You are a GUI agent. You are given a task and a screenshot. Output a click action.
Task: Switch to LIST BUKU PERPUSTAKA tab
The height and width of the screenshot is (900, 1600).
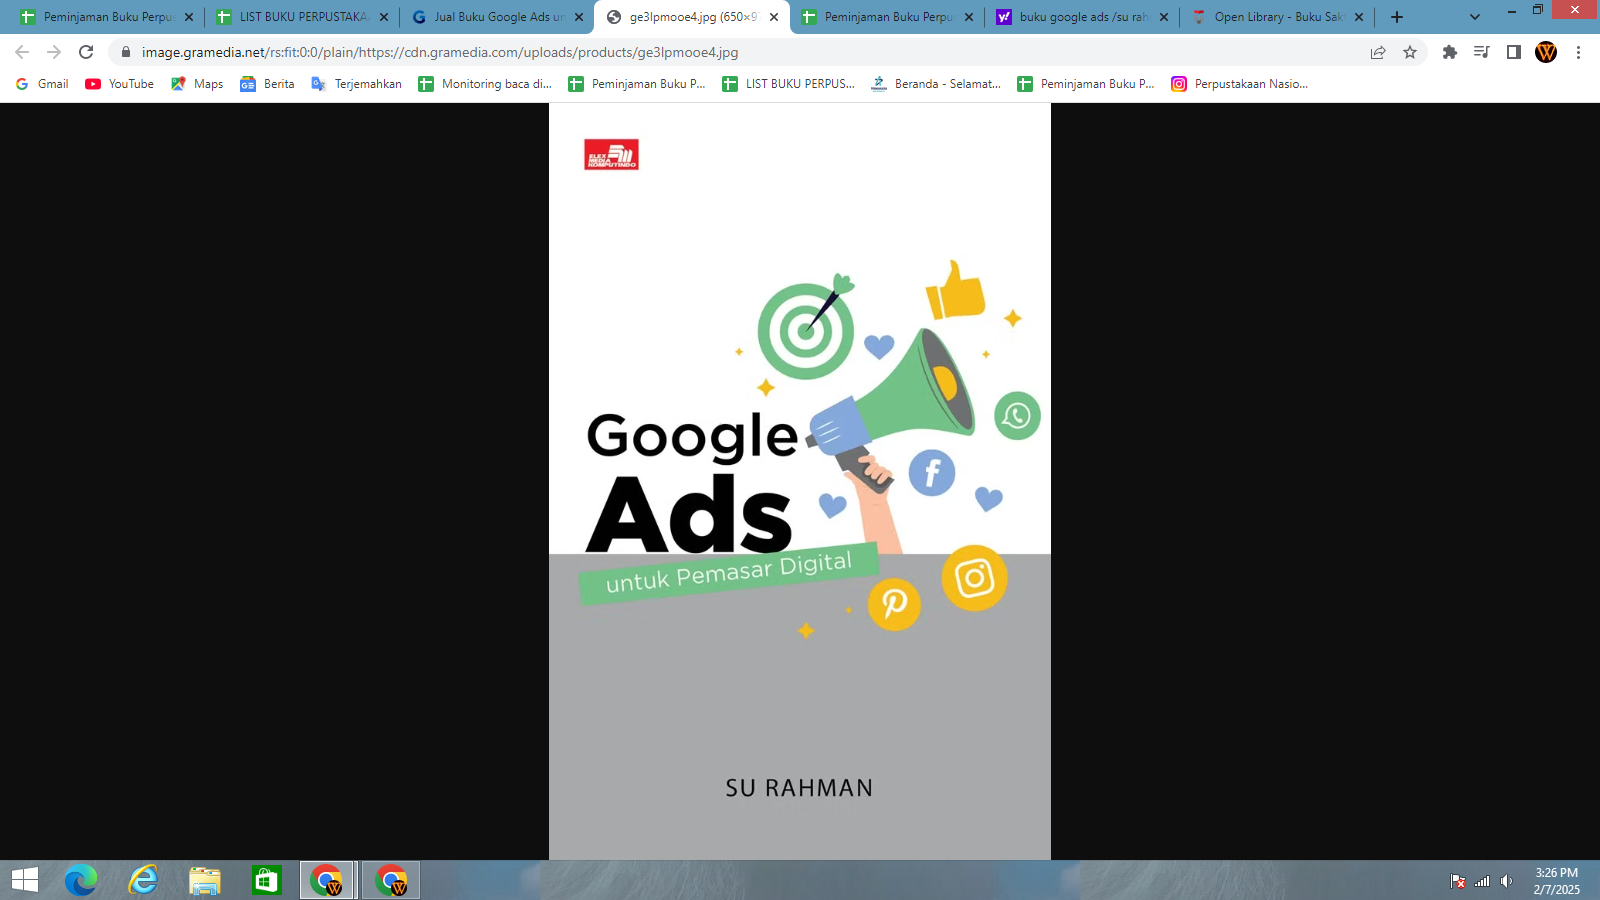click(302, 17)
